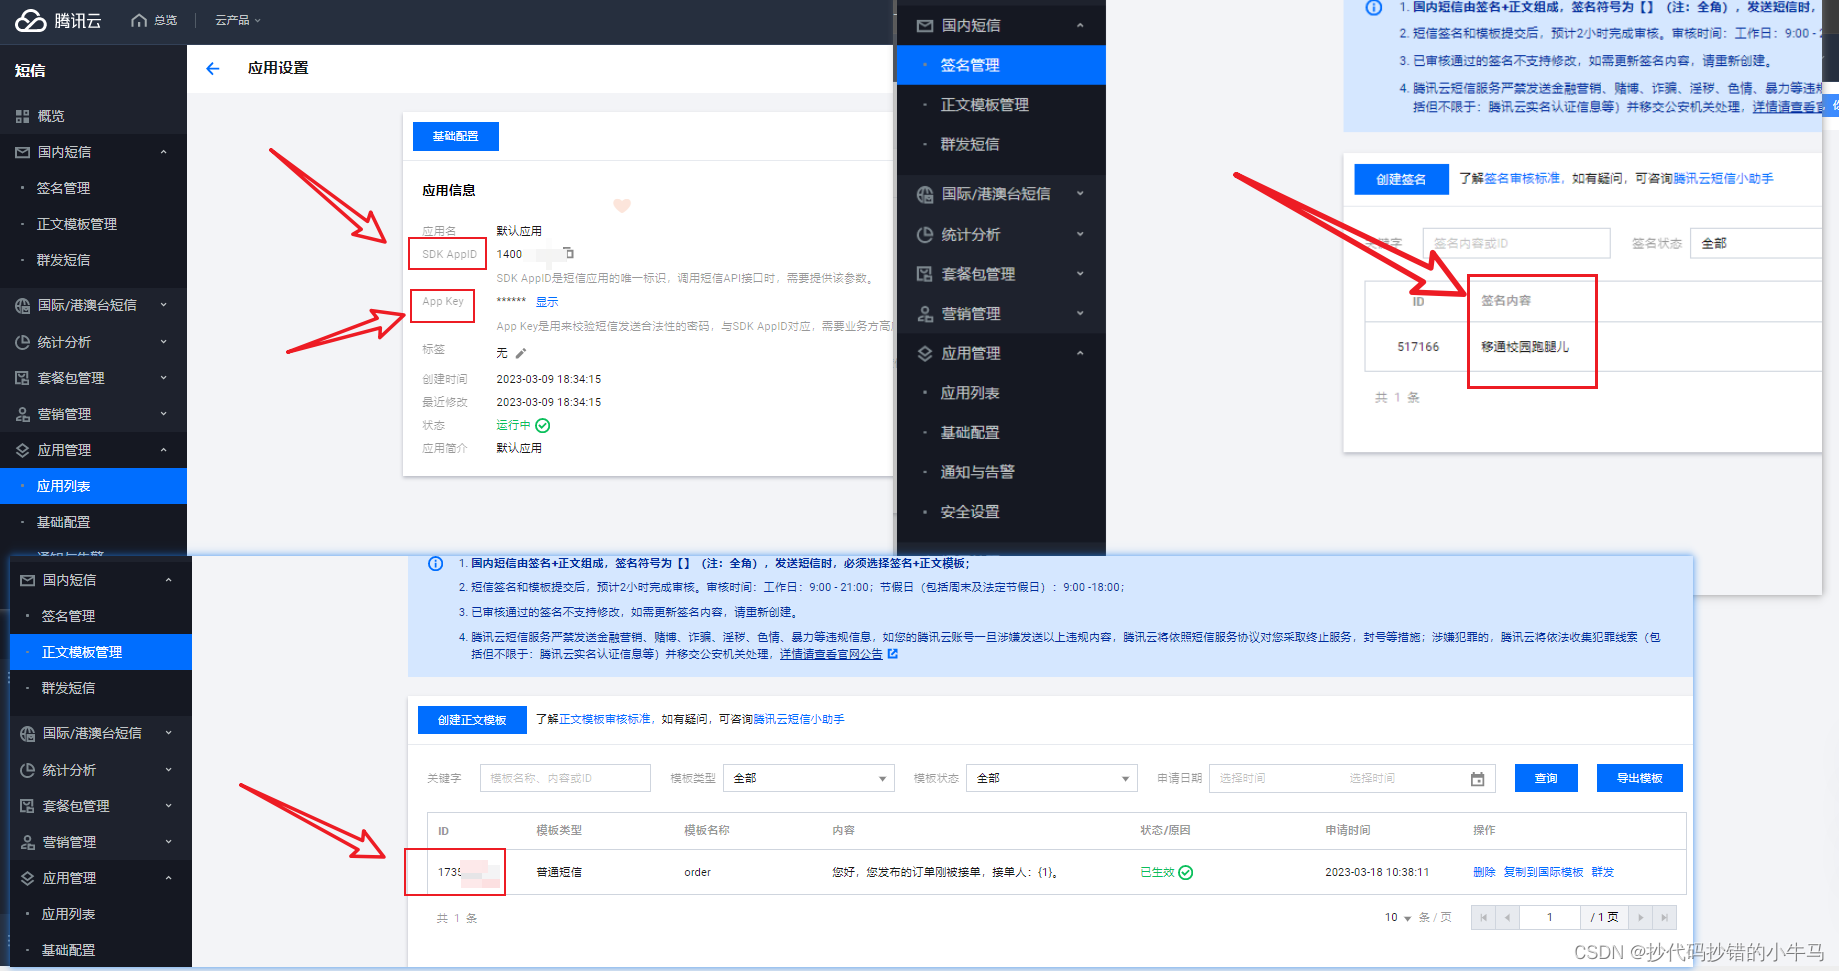Click 营销管理 person icon in the 应用设置 sidebar
Viewport: 1839px width, 971px height.
coord(22,414)
